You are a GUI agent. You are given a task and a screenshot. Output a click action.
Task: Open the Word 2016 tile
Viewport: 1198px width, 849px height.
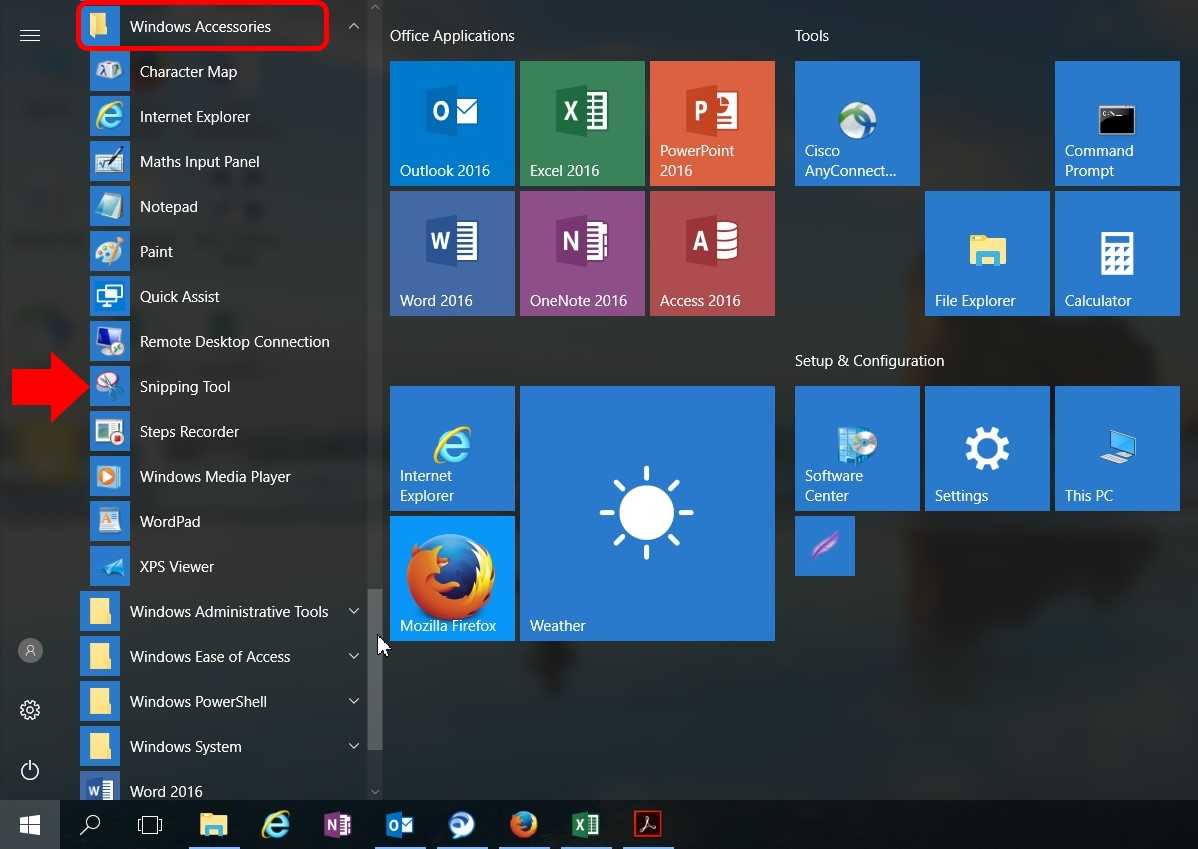(x=452, y=254)
